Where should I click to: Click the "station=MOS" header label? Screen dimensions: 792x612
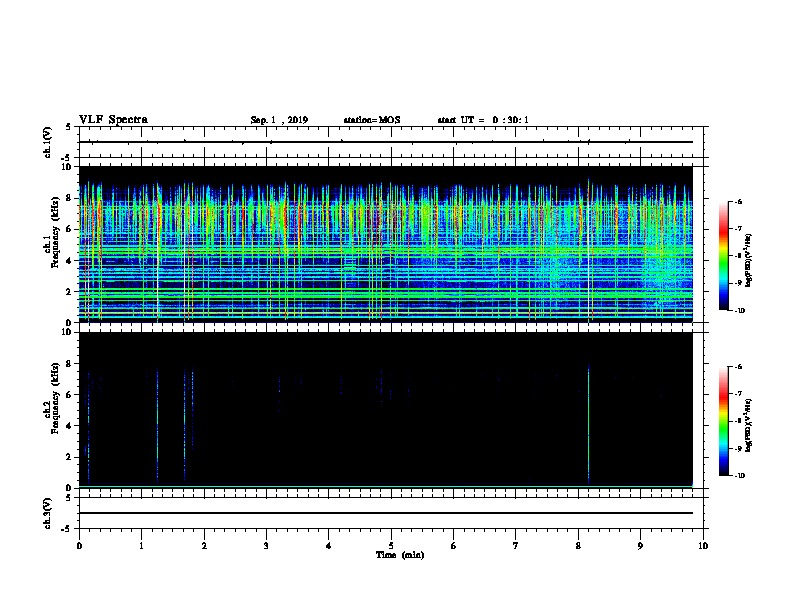[372, 120]
